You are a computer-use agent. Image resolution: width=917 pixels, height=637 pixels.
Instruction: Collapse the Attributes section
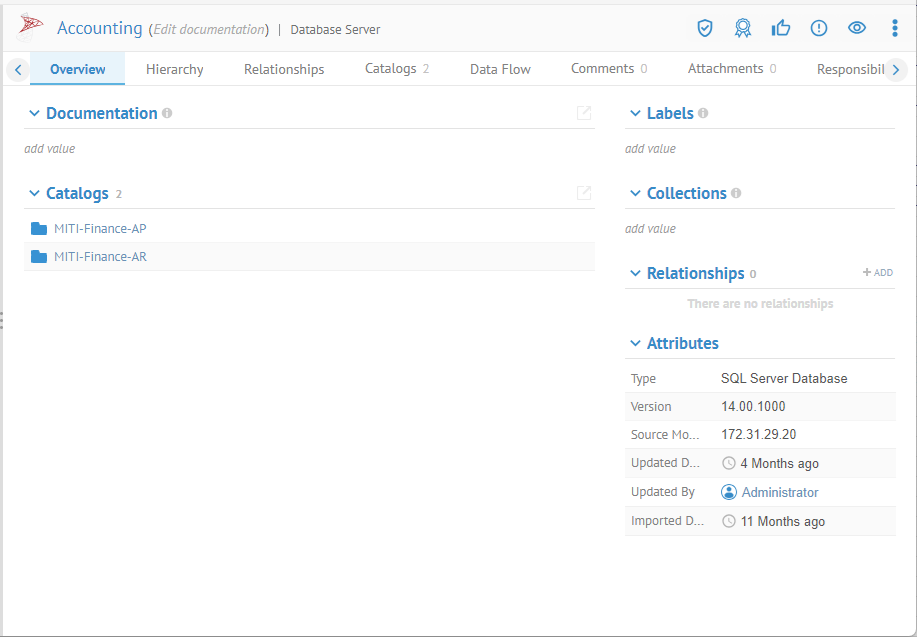click(x=635, y=344)
